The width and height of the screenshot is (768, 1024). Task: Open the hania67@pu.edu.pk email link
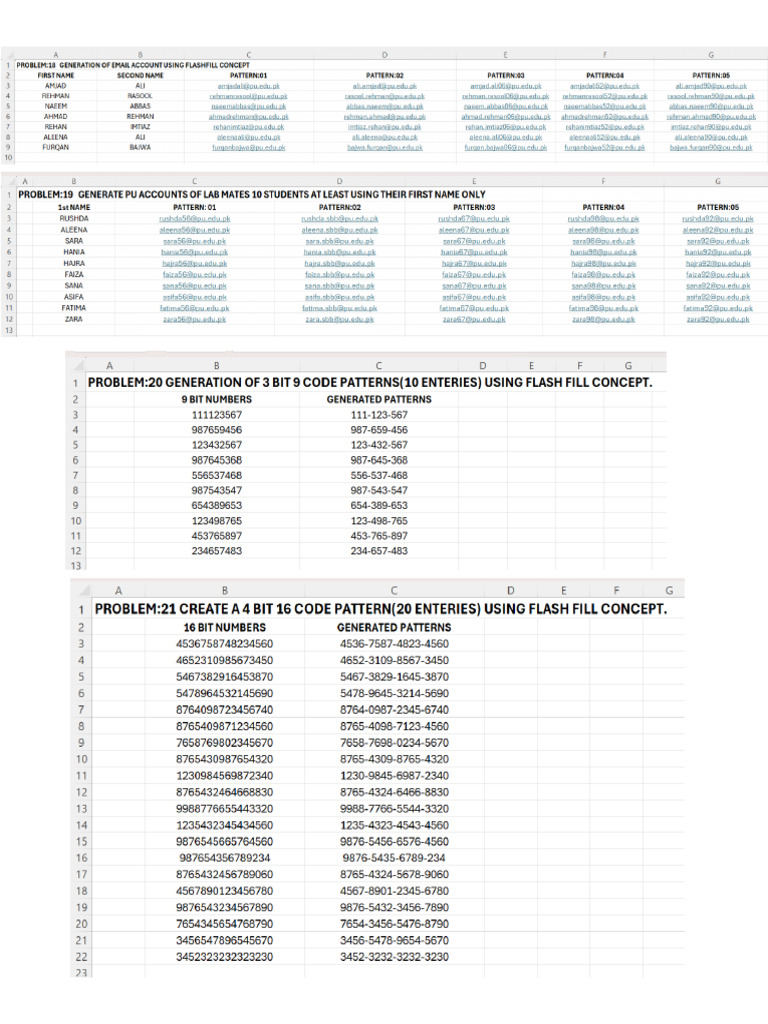click(x=474, y=252)
